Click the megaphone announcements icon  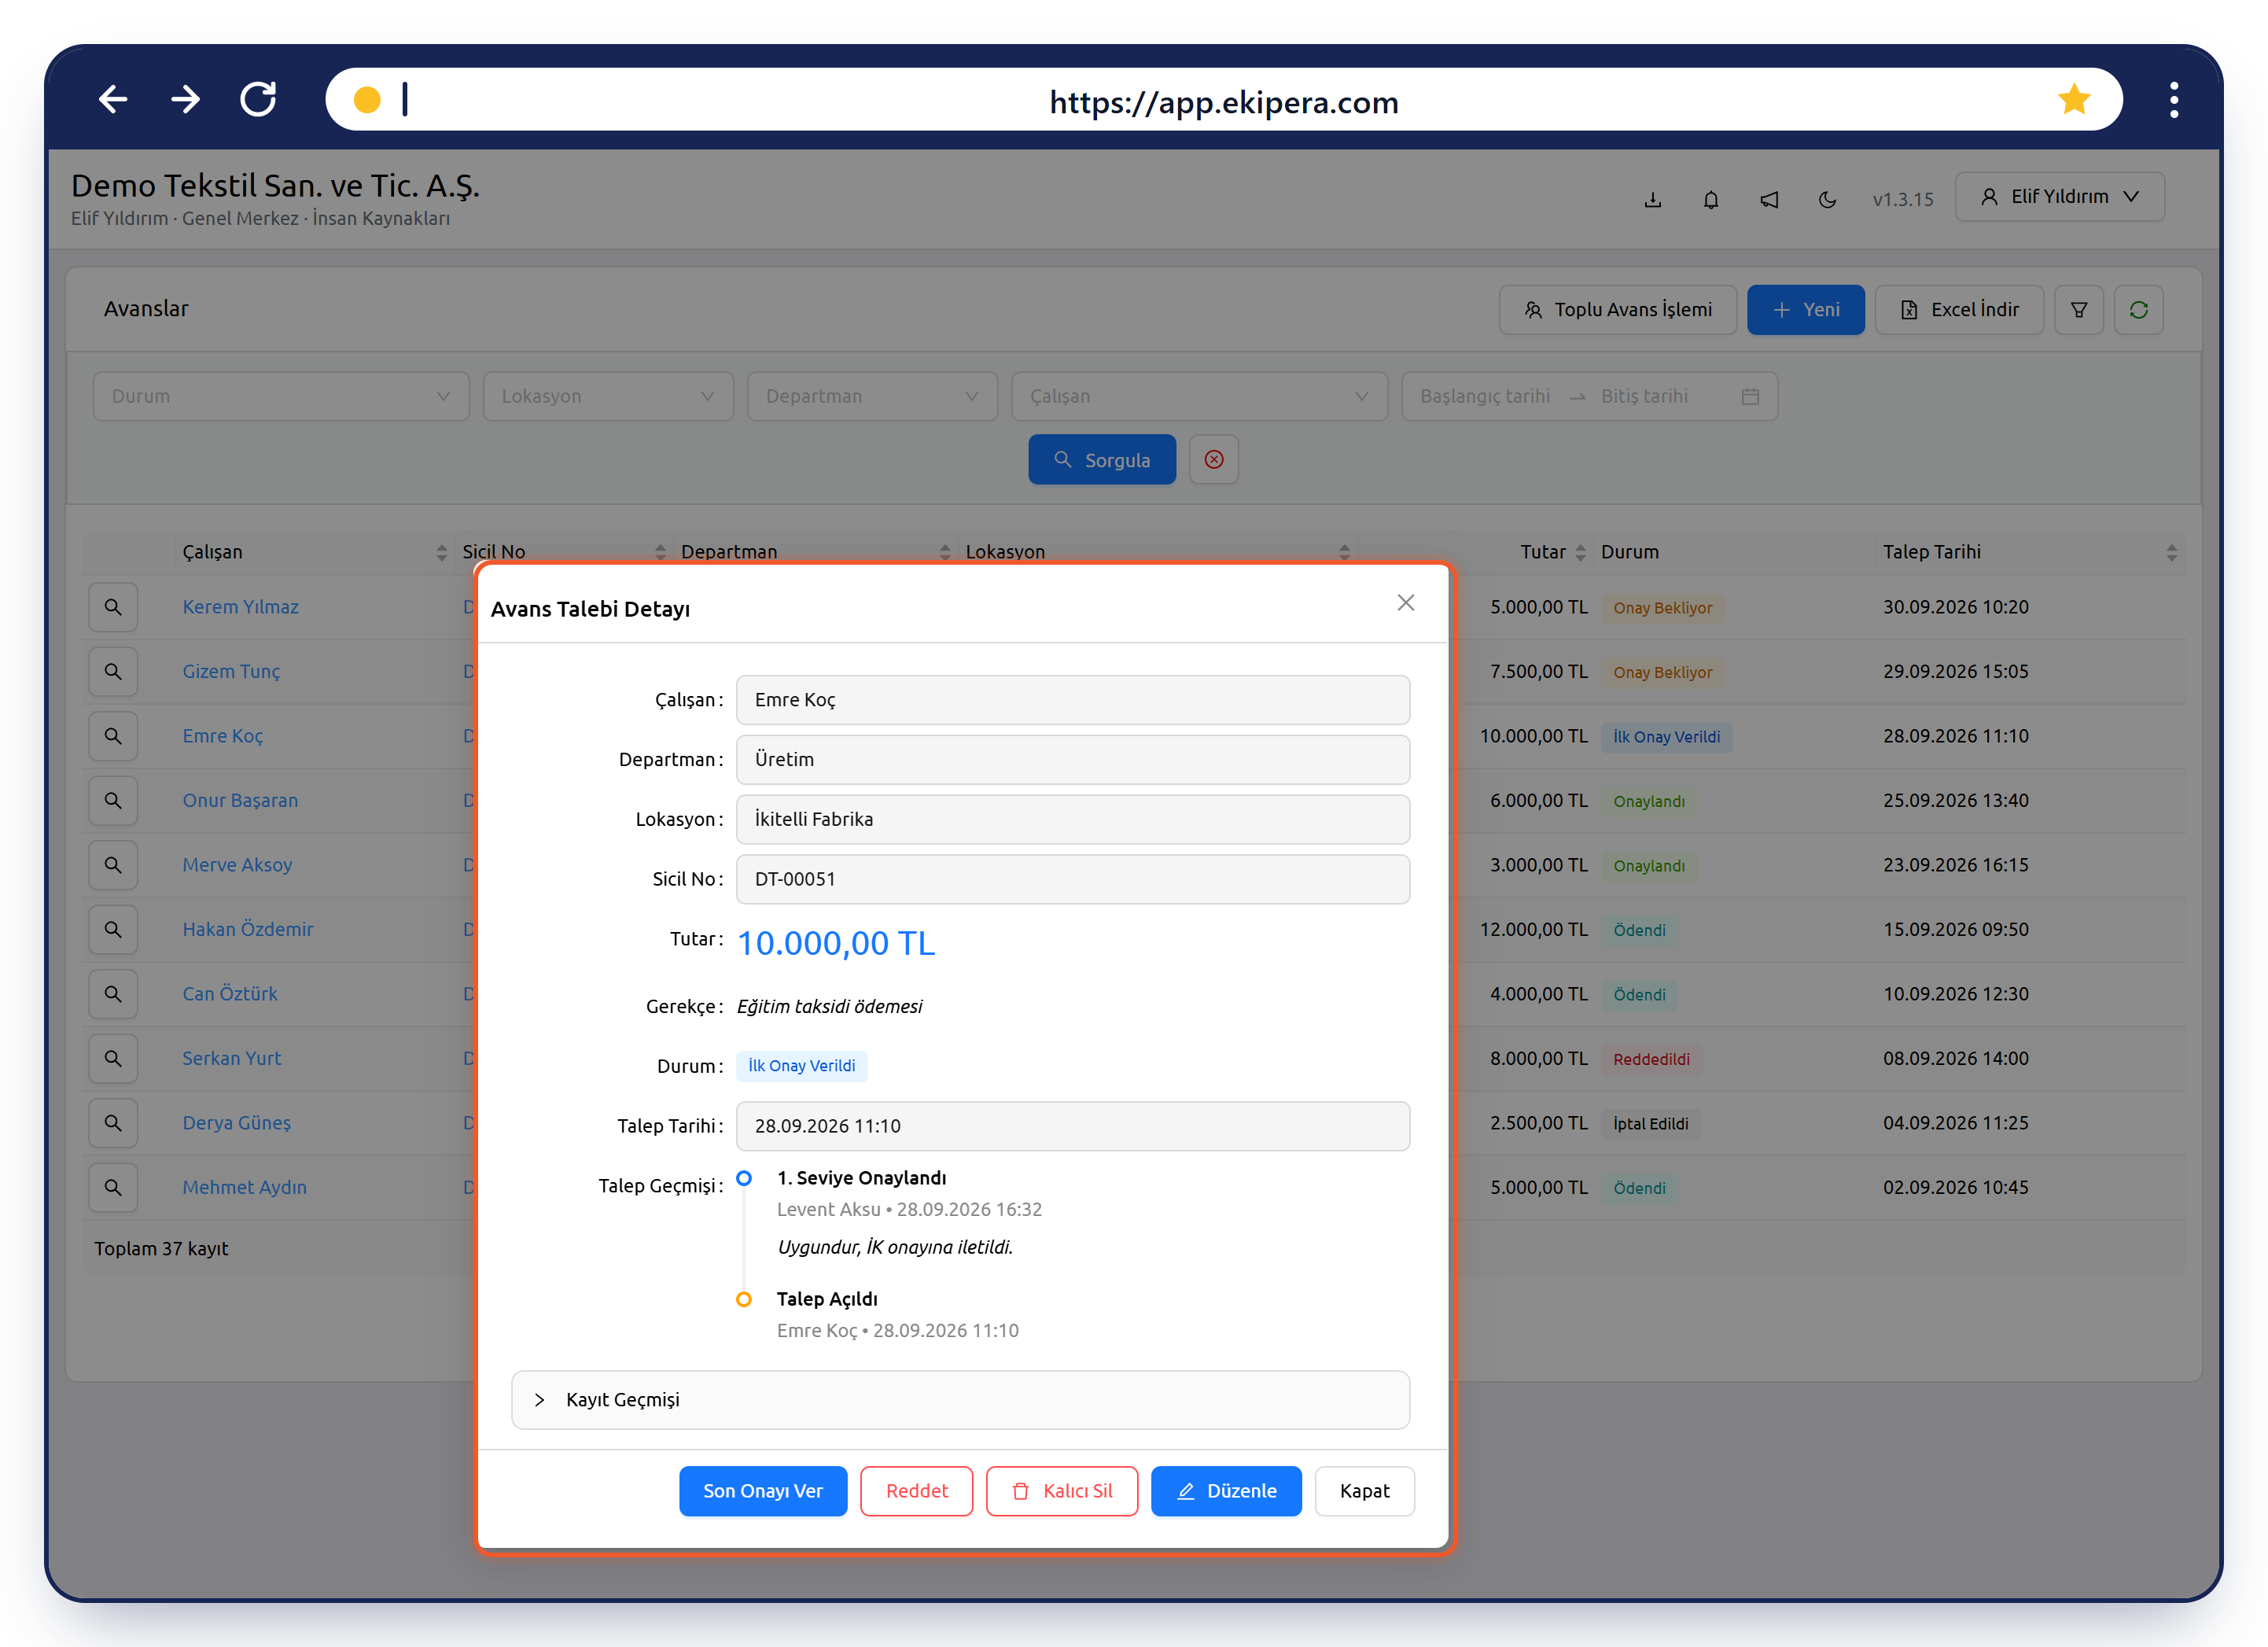1769,199
